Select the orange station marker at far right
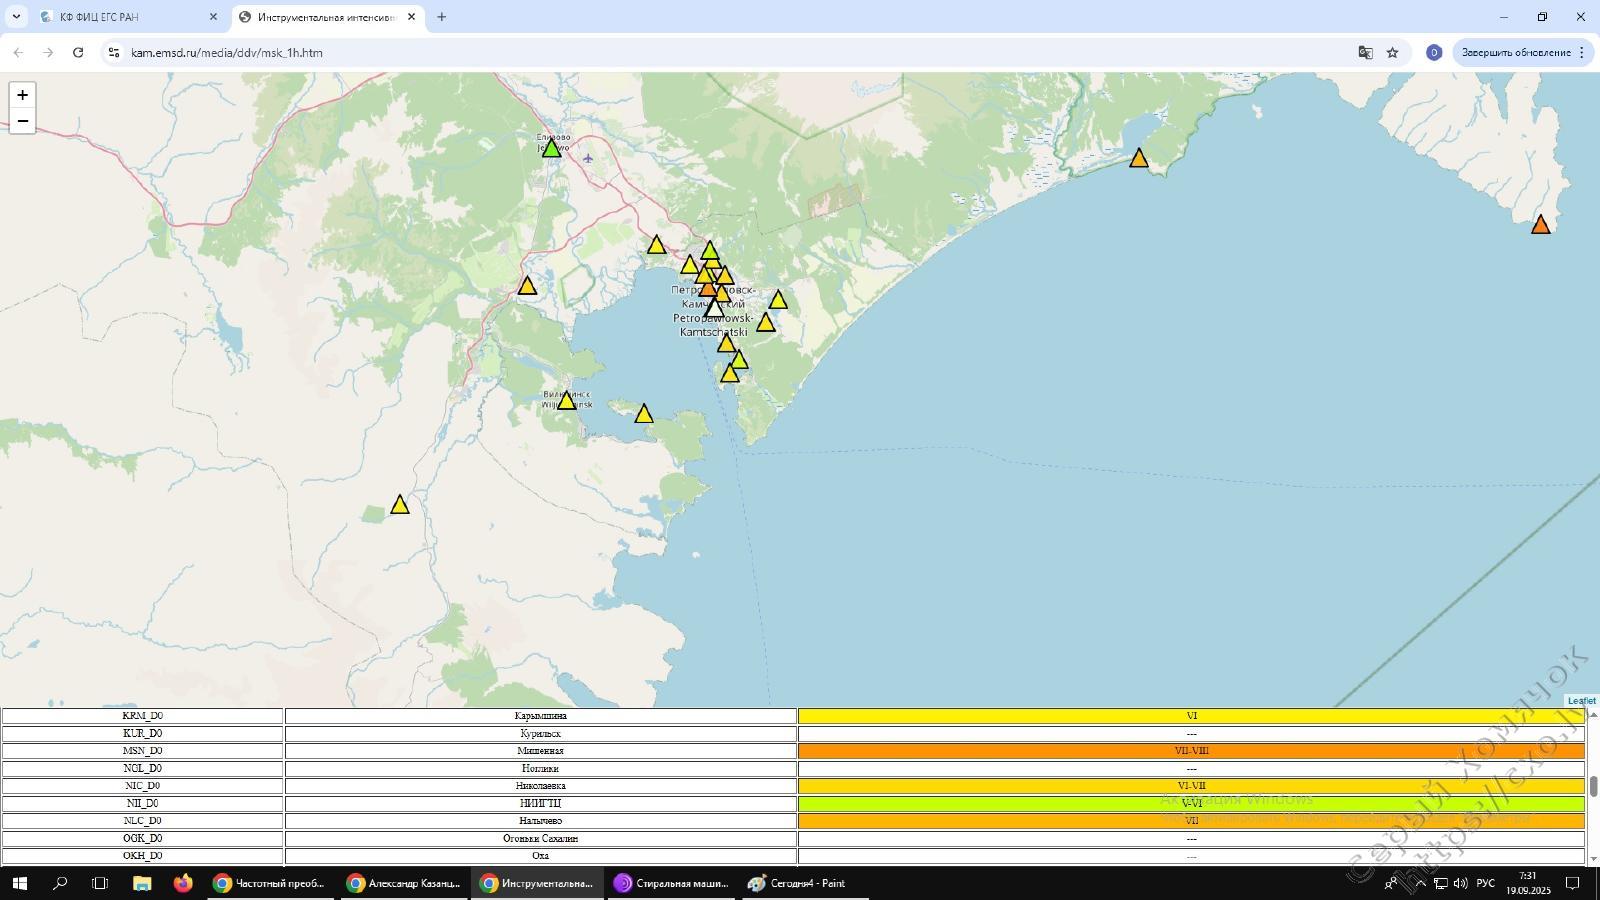Image resolution: width=1600 pixels, height=900 pixels. (x=1540, y=225)
